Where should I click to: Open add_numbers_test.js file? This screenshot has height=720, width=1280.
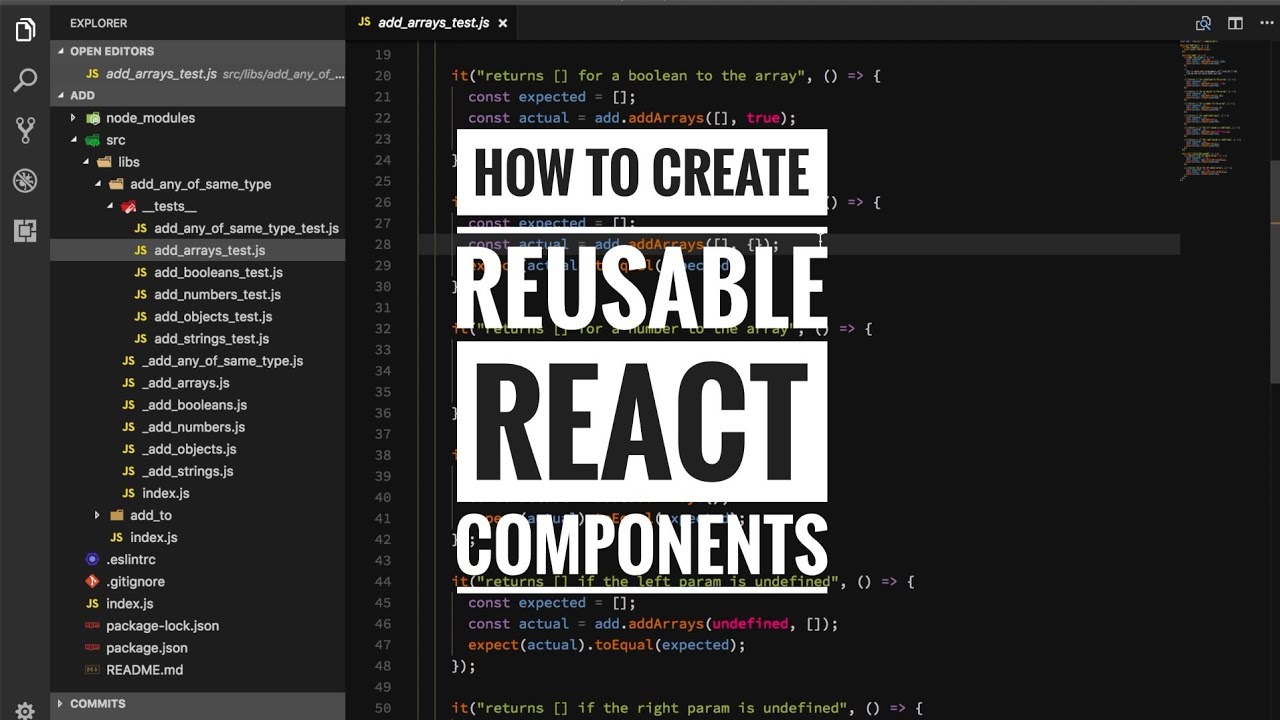tap(198, 294)
